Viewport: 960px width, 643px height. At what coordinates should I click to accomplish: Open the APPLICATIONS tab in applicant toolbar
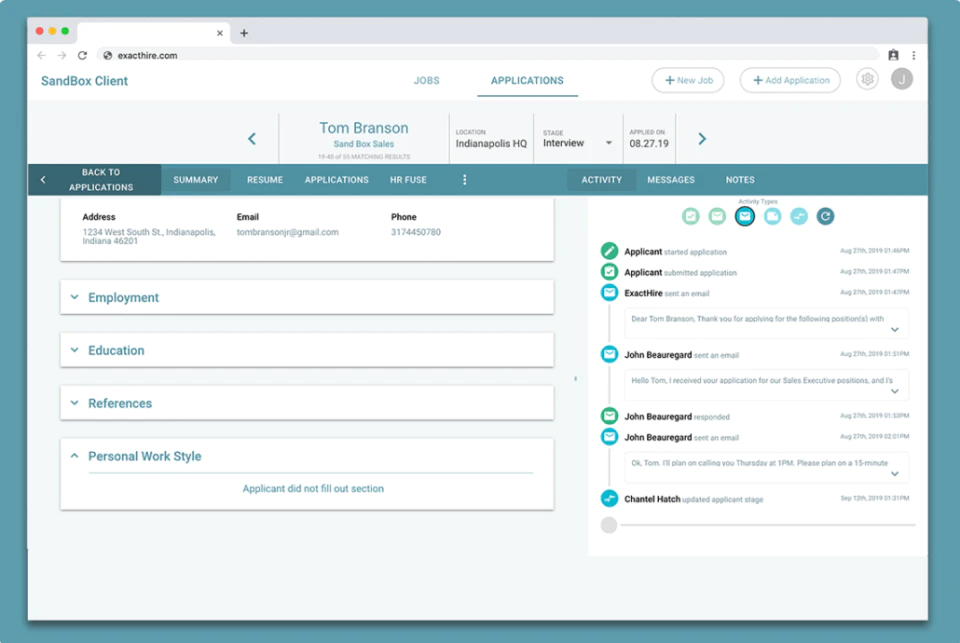(337, 179)
